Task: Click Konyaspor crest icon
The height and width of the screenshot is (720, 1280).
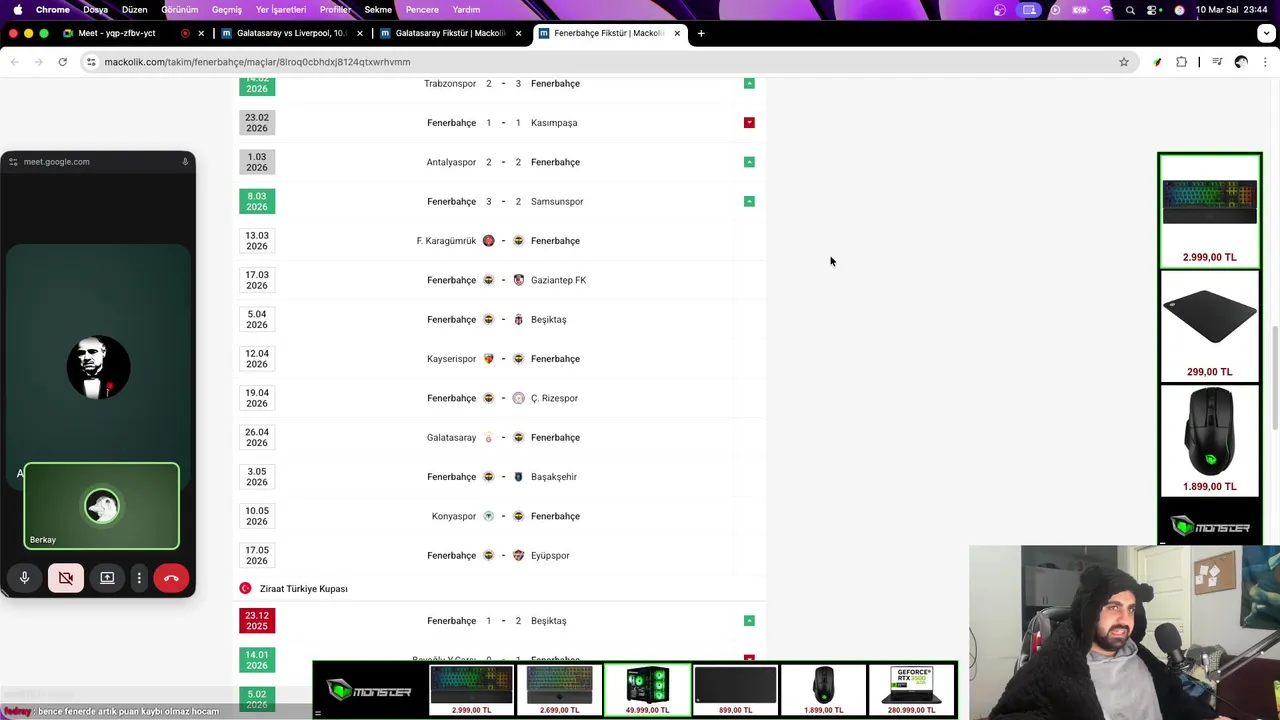Action: pyautogui.click(x=488, y=516)
